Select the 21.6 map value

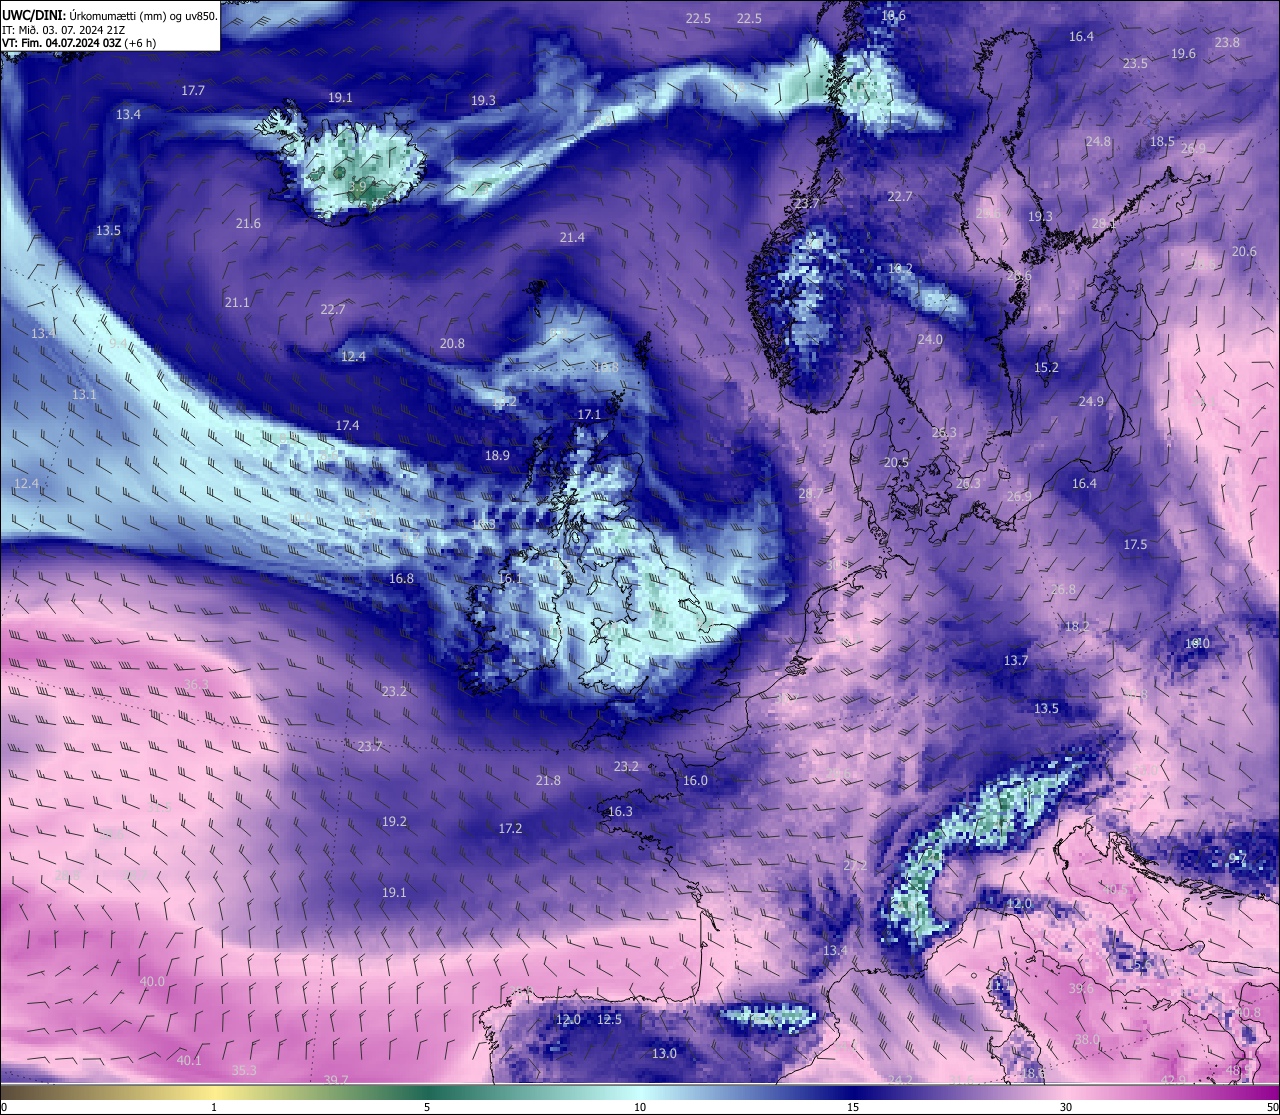(x=248, y=224)
